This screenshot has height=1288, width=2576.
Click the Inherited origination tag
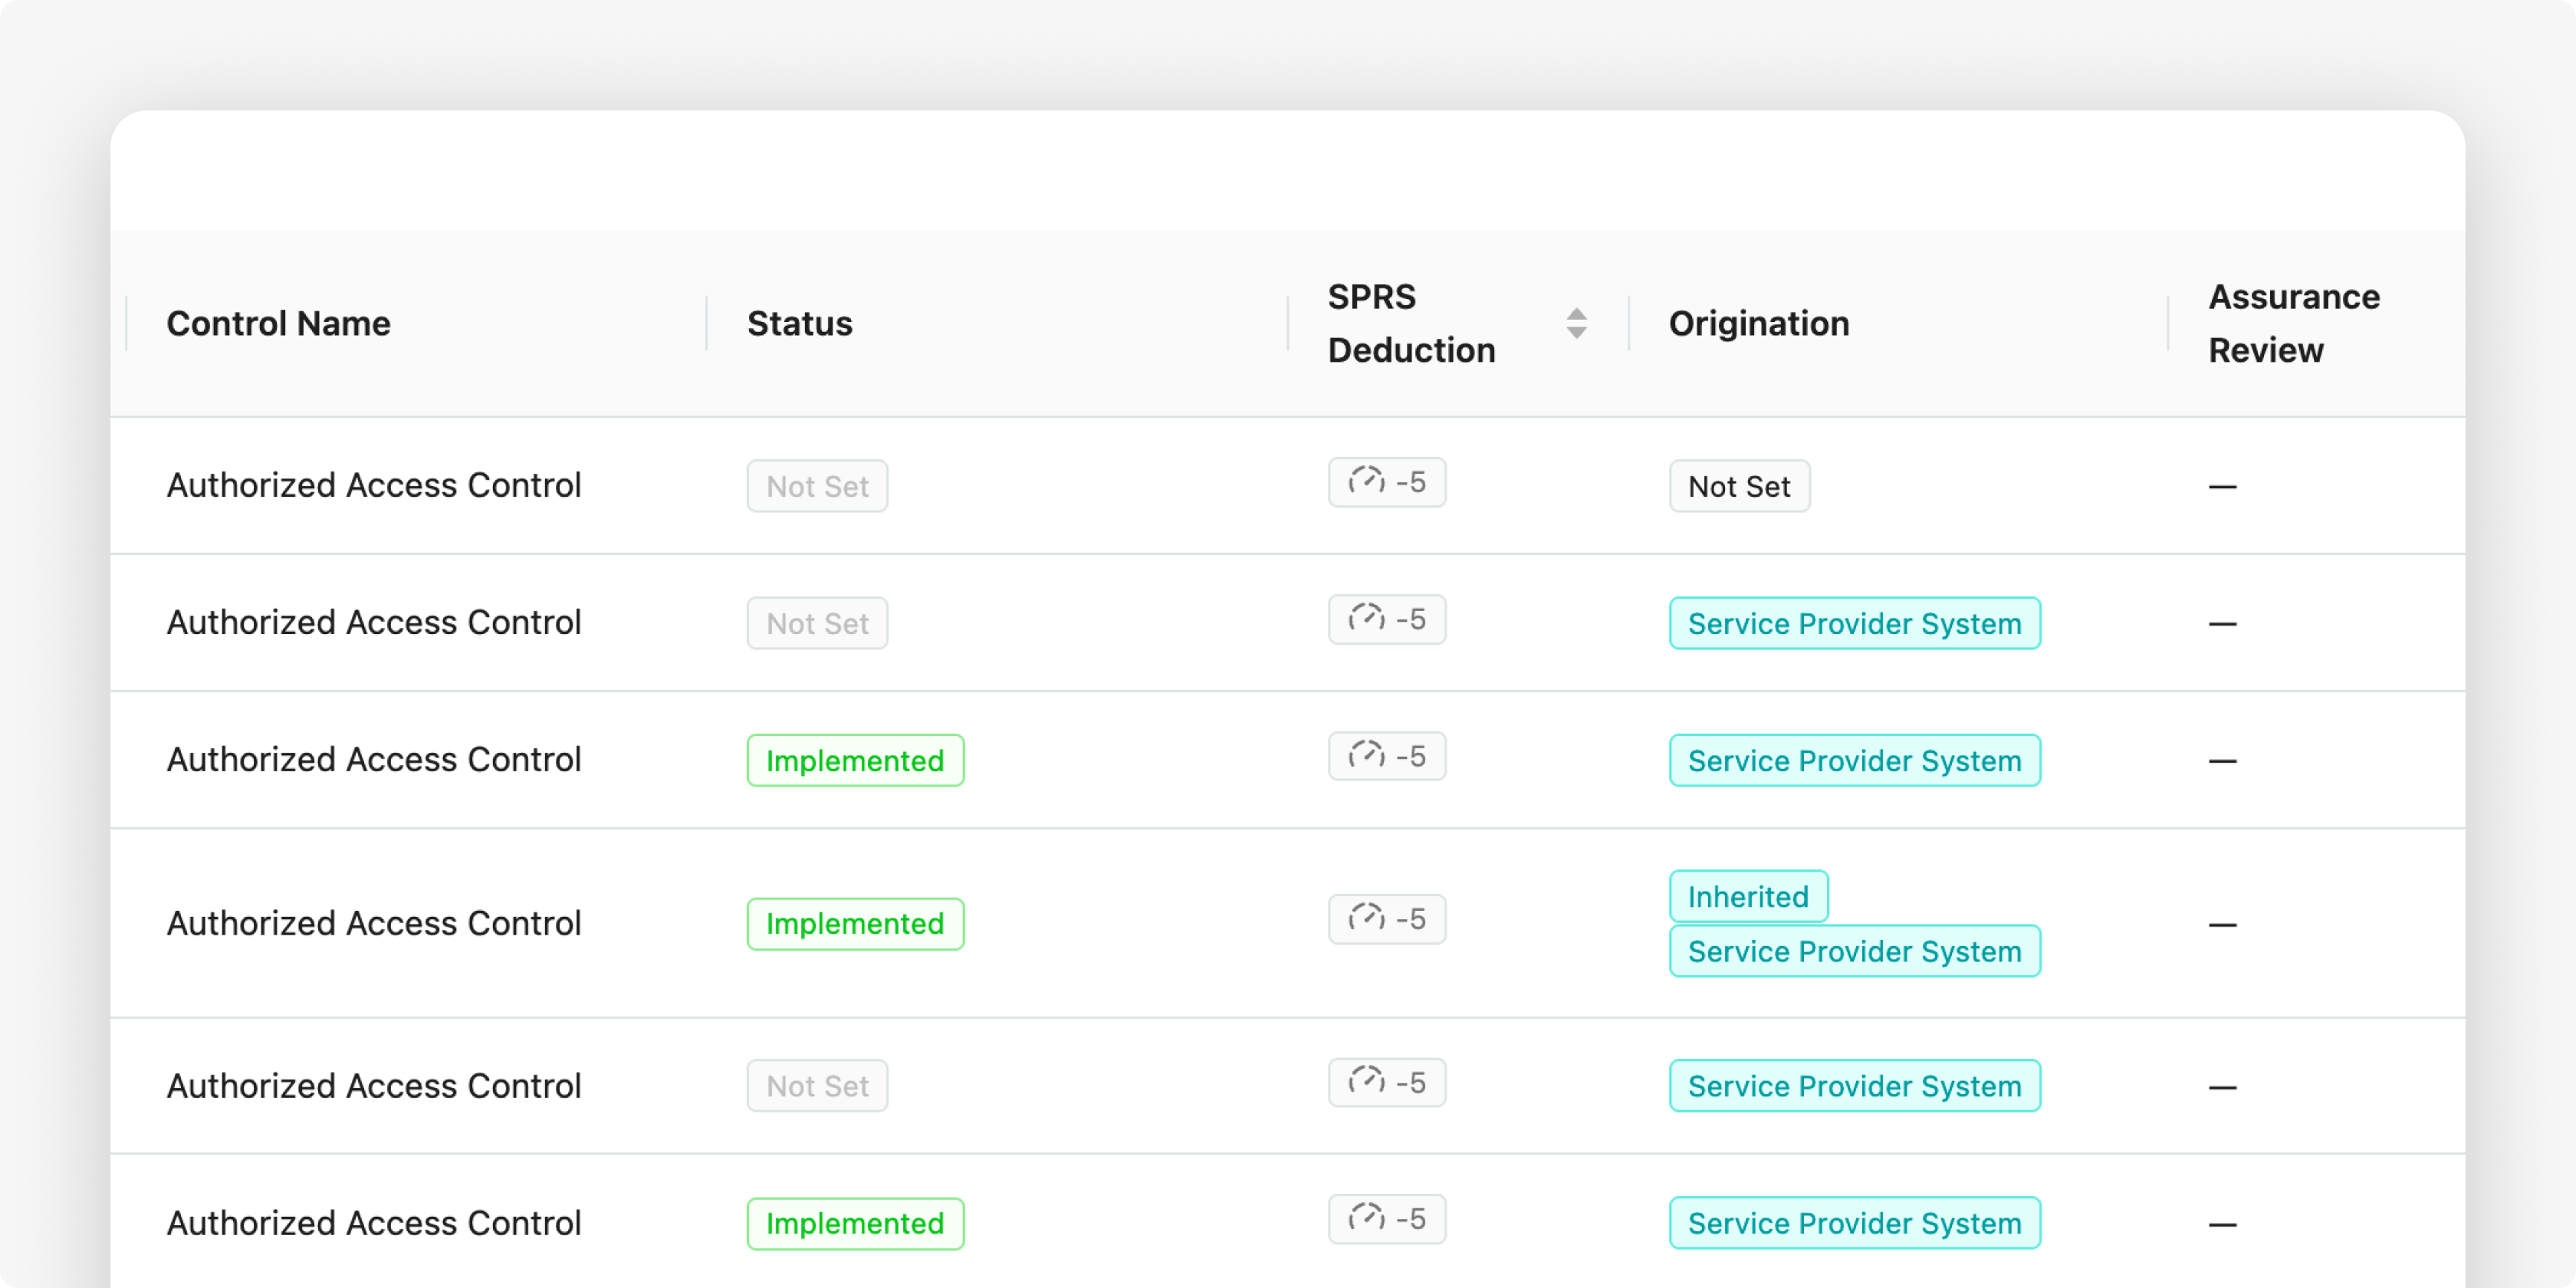point(1748,896)
